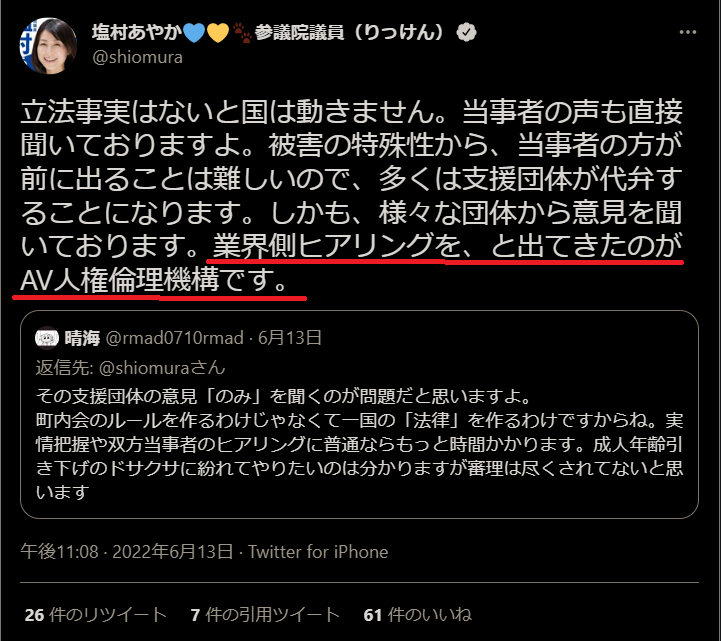Open the 晴海 username in the quoted tweet
Viewport: 721px width, 641px height.
82,338
